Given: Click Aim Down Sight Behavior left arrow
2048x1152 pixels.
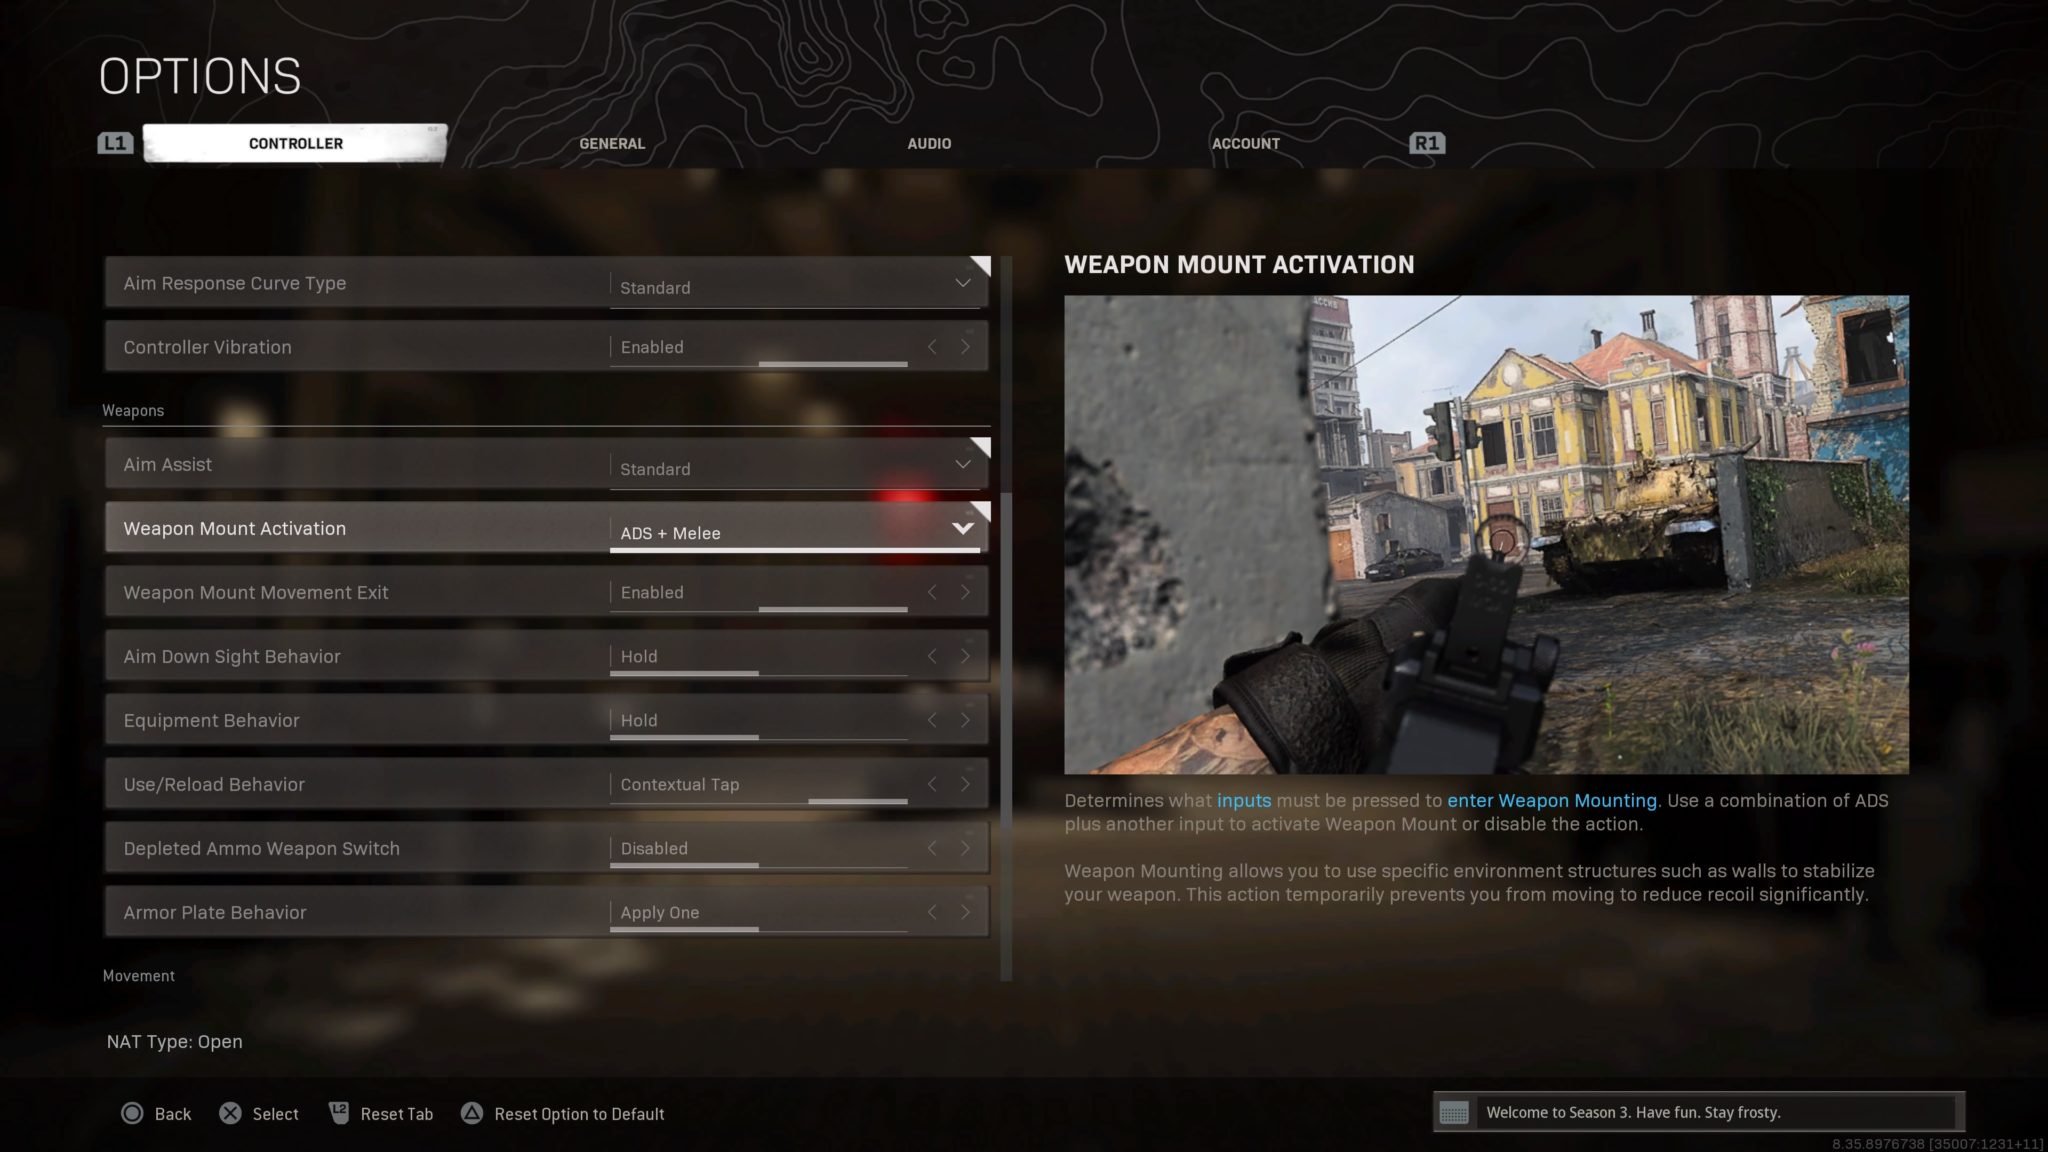Looking at the screenshot, I should [x=931, y=654].
